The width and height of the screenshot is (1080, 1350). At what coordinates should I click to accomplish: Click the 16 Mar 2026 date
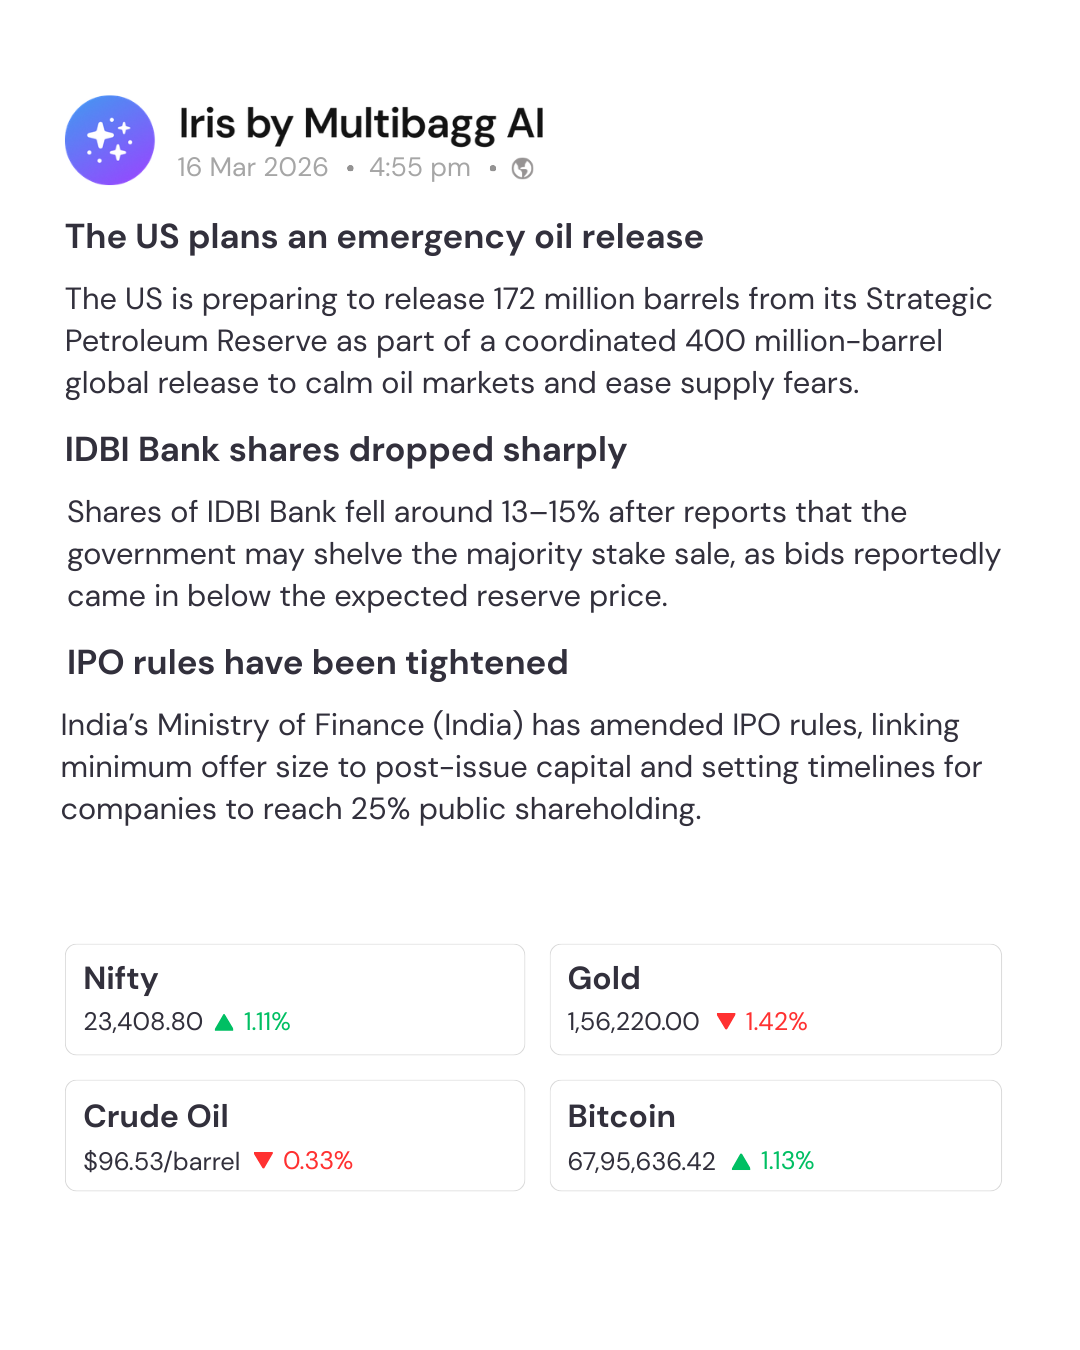(x=253, y=167)
